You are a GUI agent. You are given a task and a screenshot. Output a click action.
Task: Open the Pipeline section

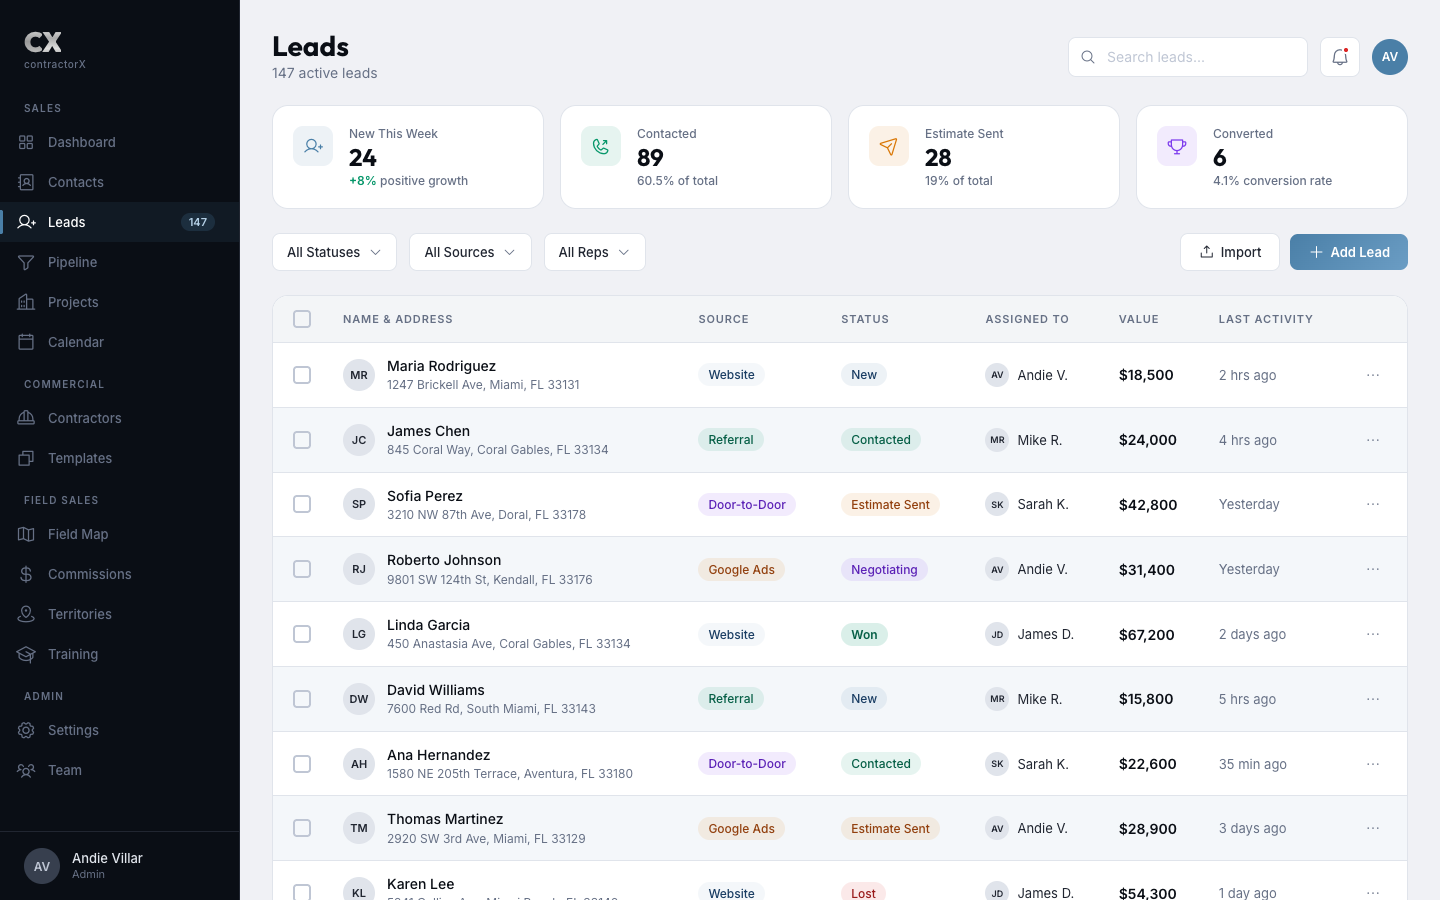[x=72, y=262]
